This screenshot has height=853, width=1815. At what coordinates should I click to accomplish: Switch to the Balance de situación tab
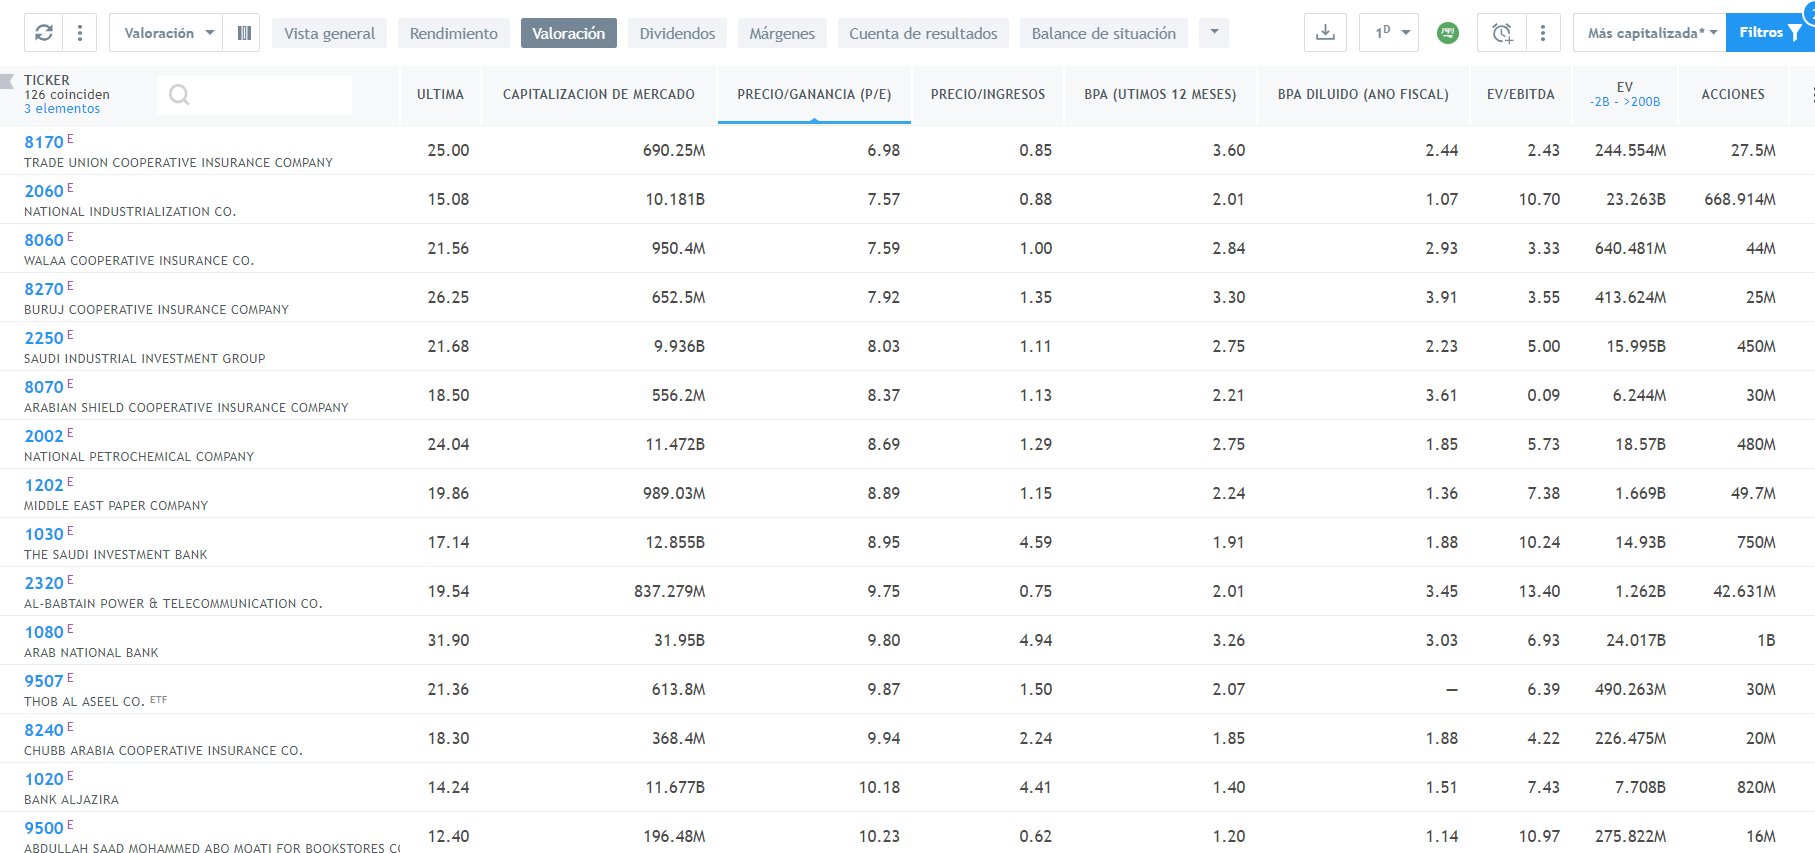click(1104, 33)
